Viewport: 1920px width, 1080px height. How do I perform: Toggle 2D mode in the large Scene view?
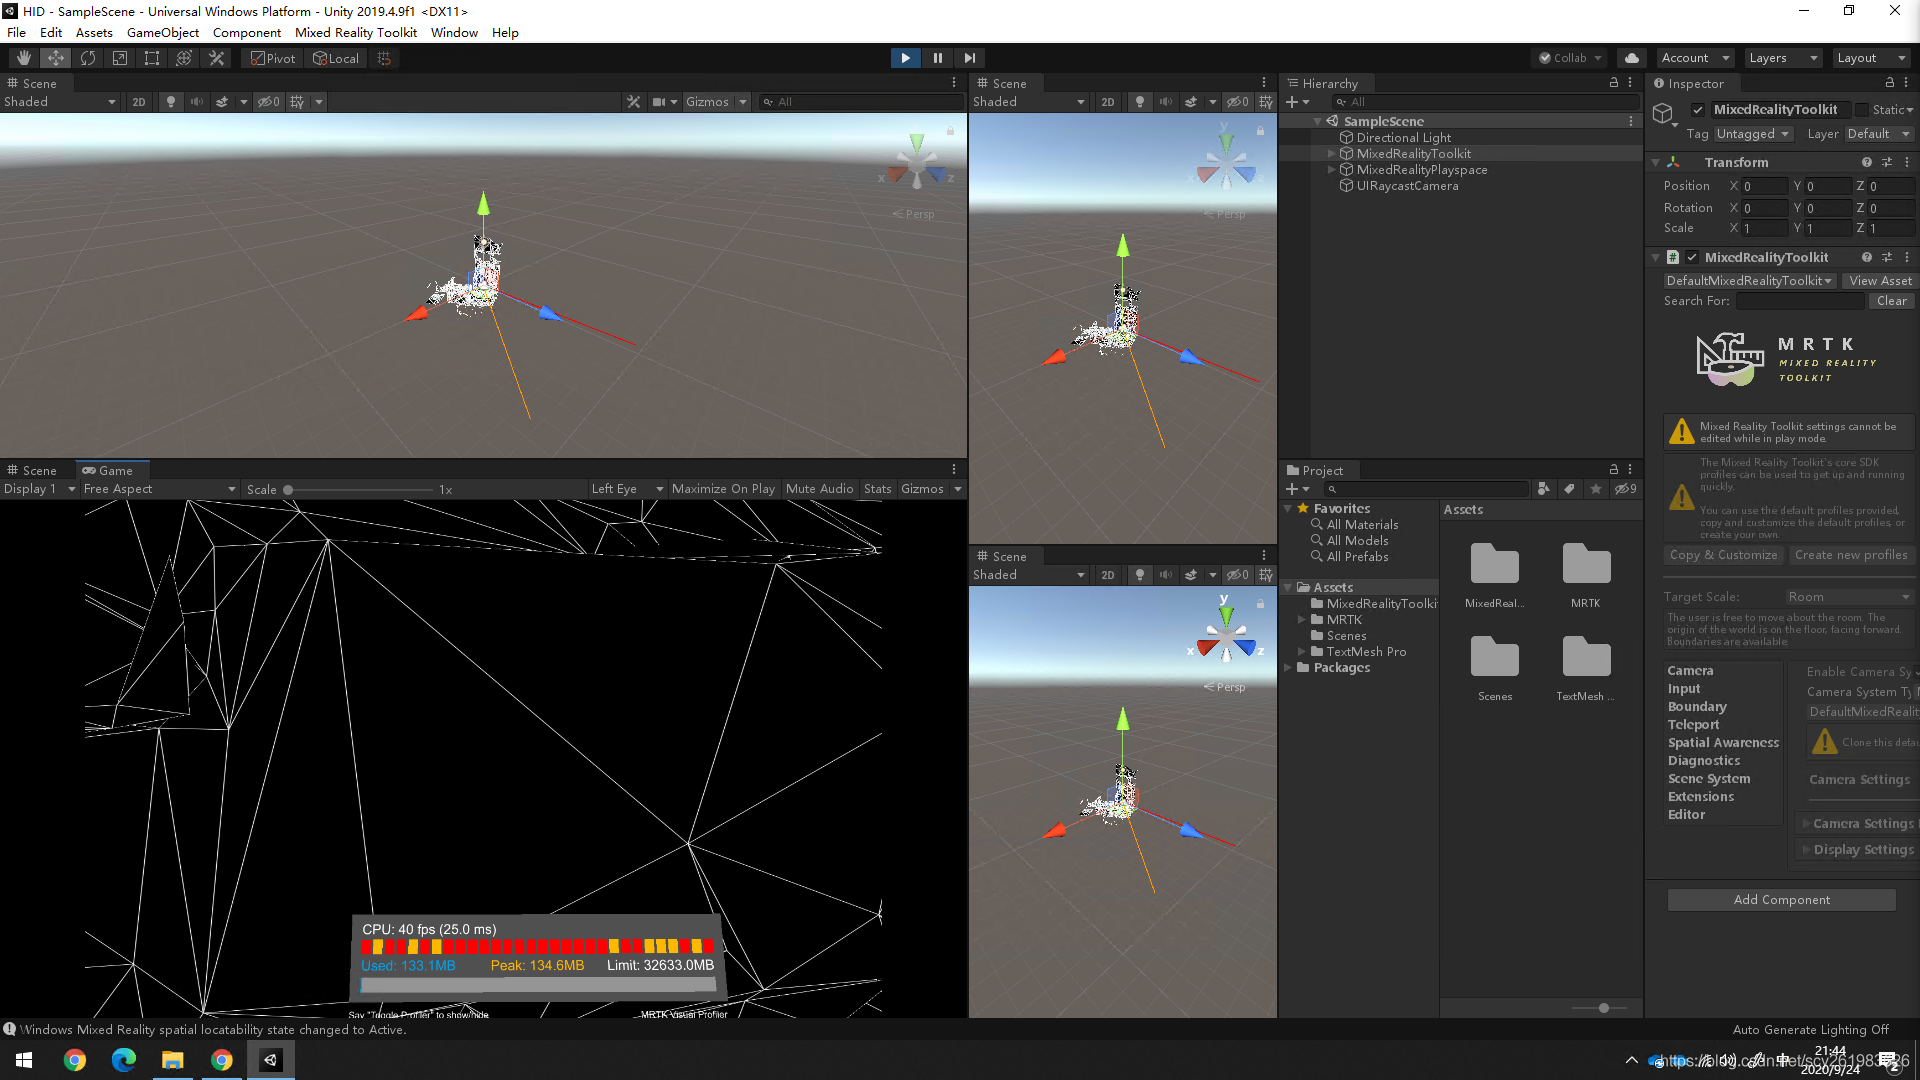coord(139,102)
